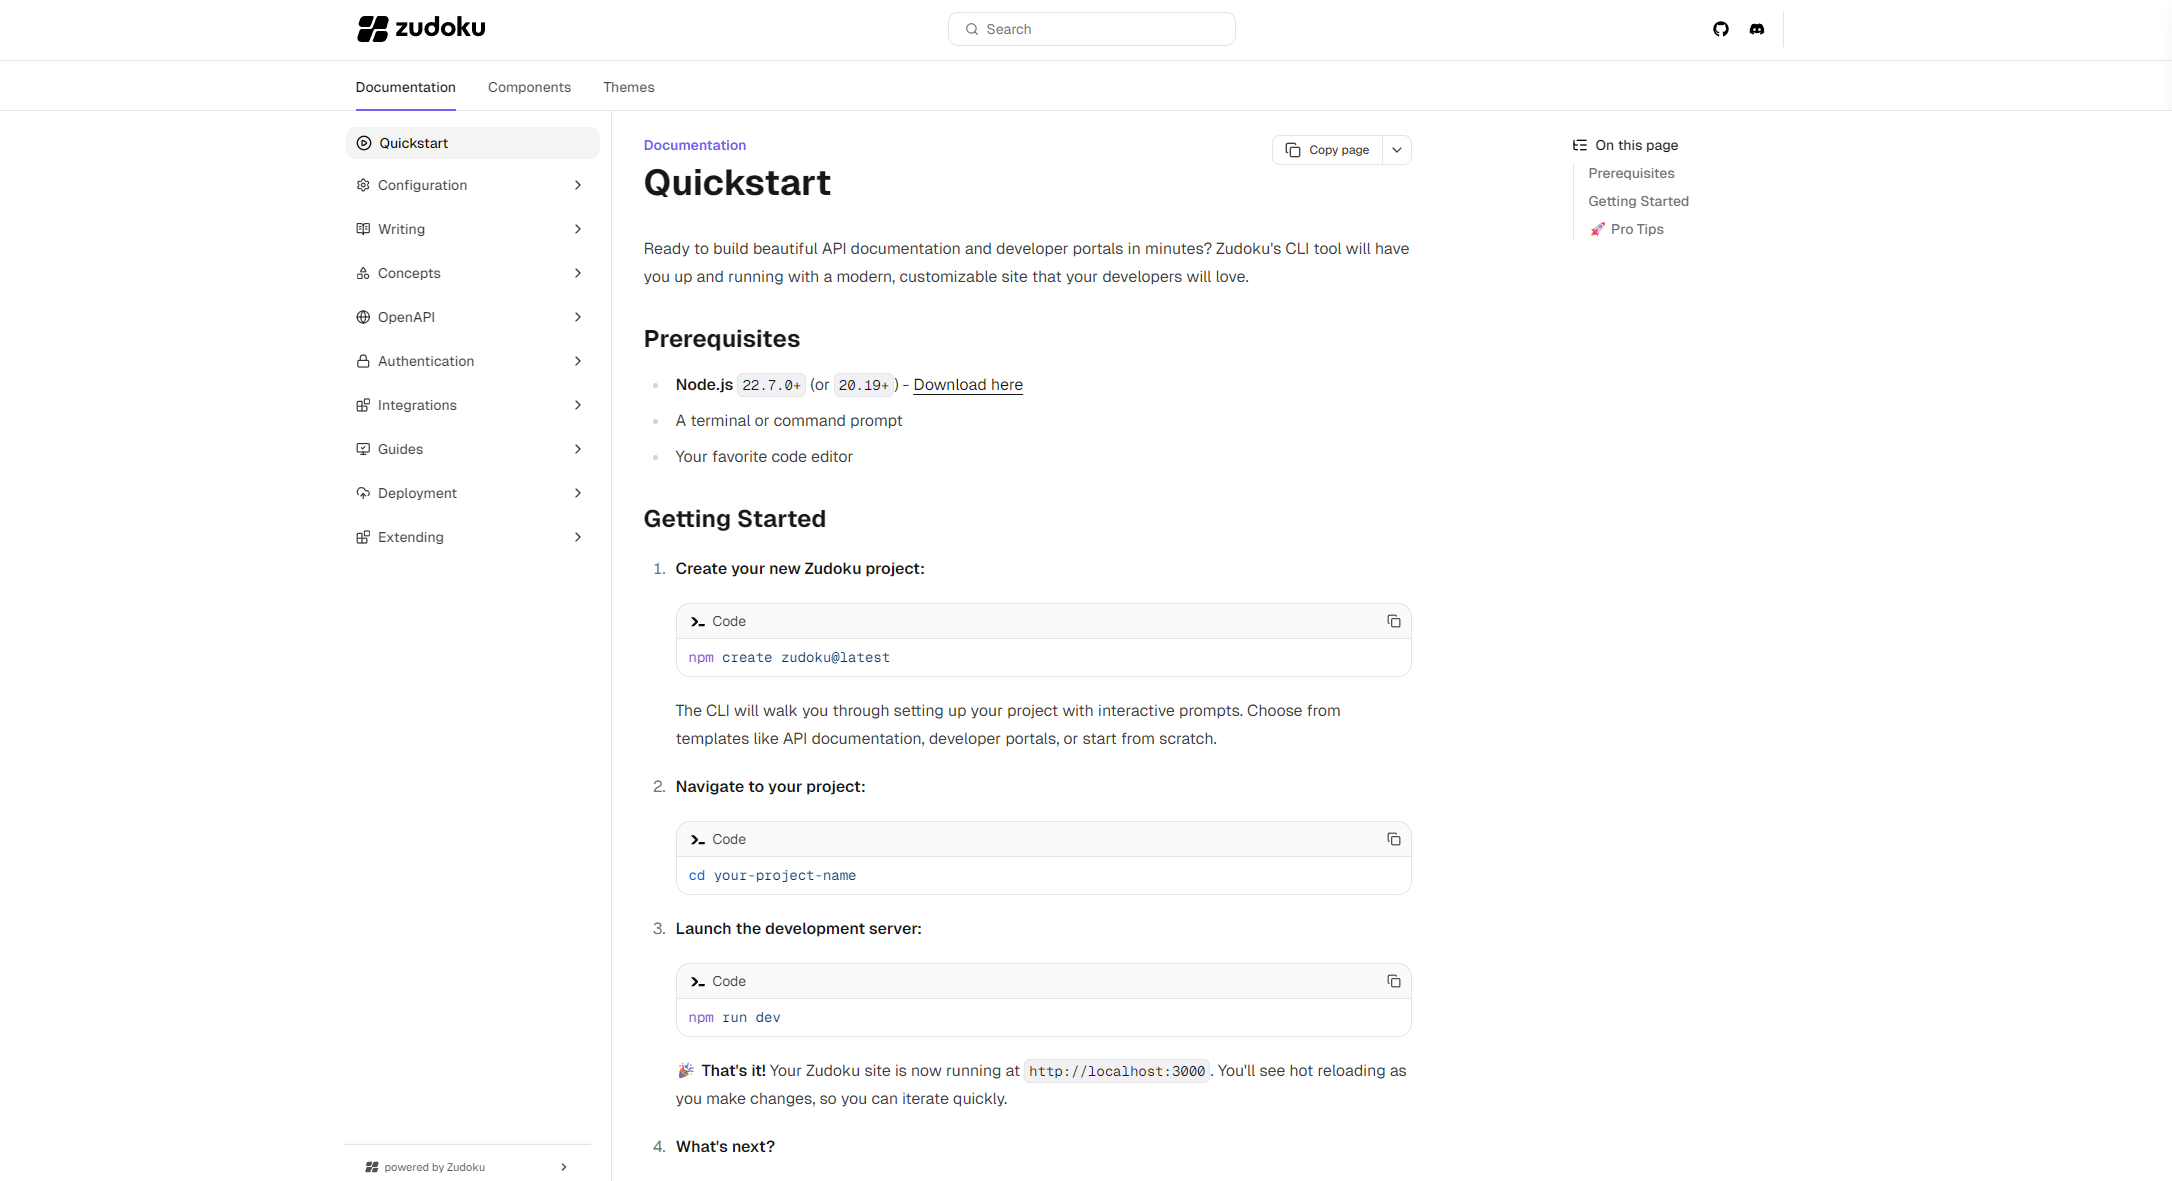Focus the Search input field
This screenshot has width=2172, height=1181.
[x=1091, y=29]
